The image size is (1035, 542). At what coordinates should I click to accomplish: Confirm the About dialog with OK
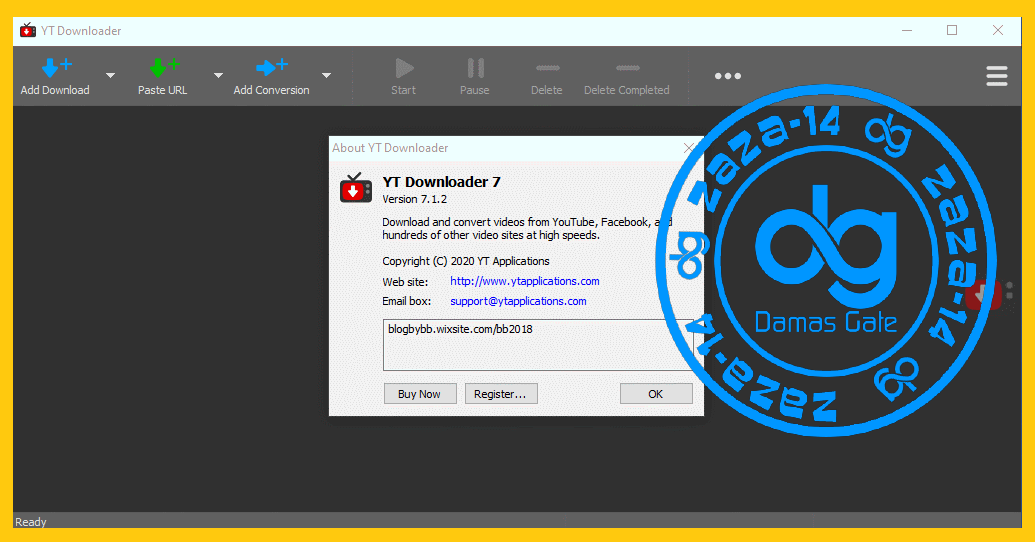[x=656, y=393]
